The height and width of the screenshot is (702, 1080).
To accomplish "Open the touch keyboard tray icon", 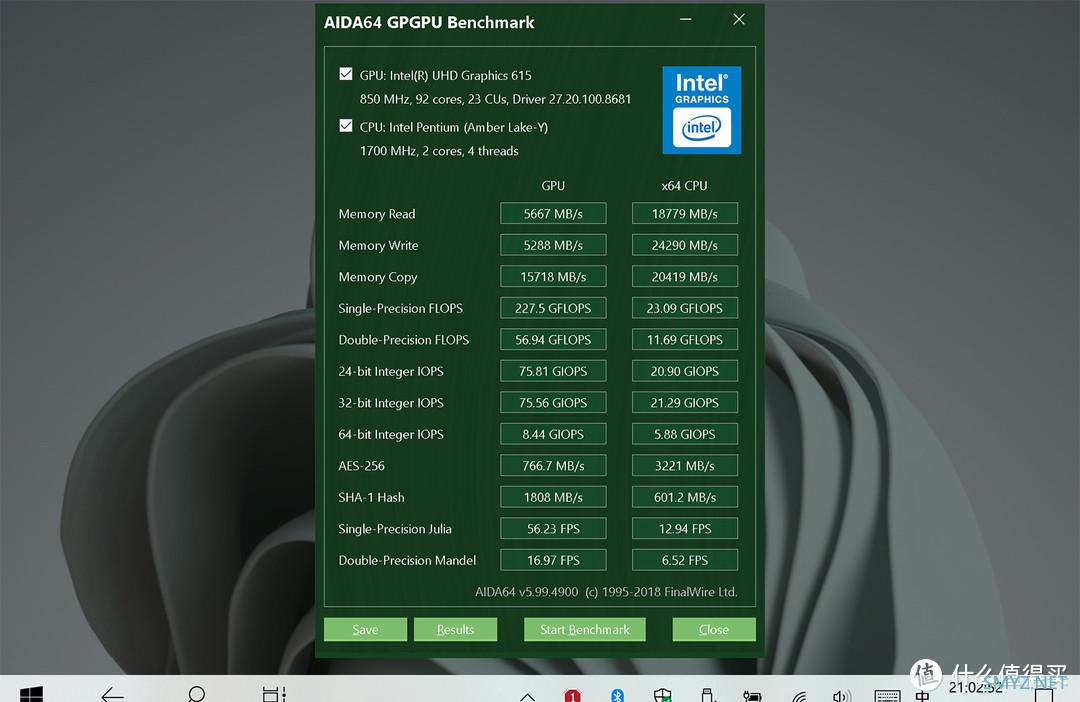I will coord(887,696).
